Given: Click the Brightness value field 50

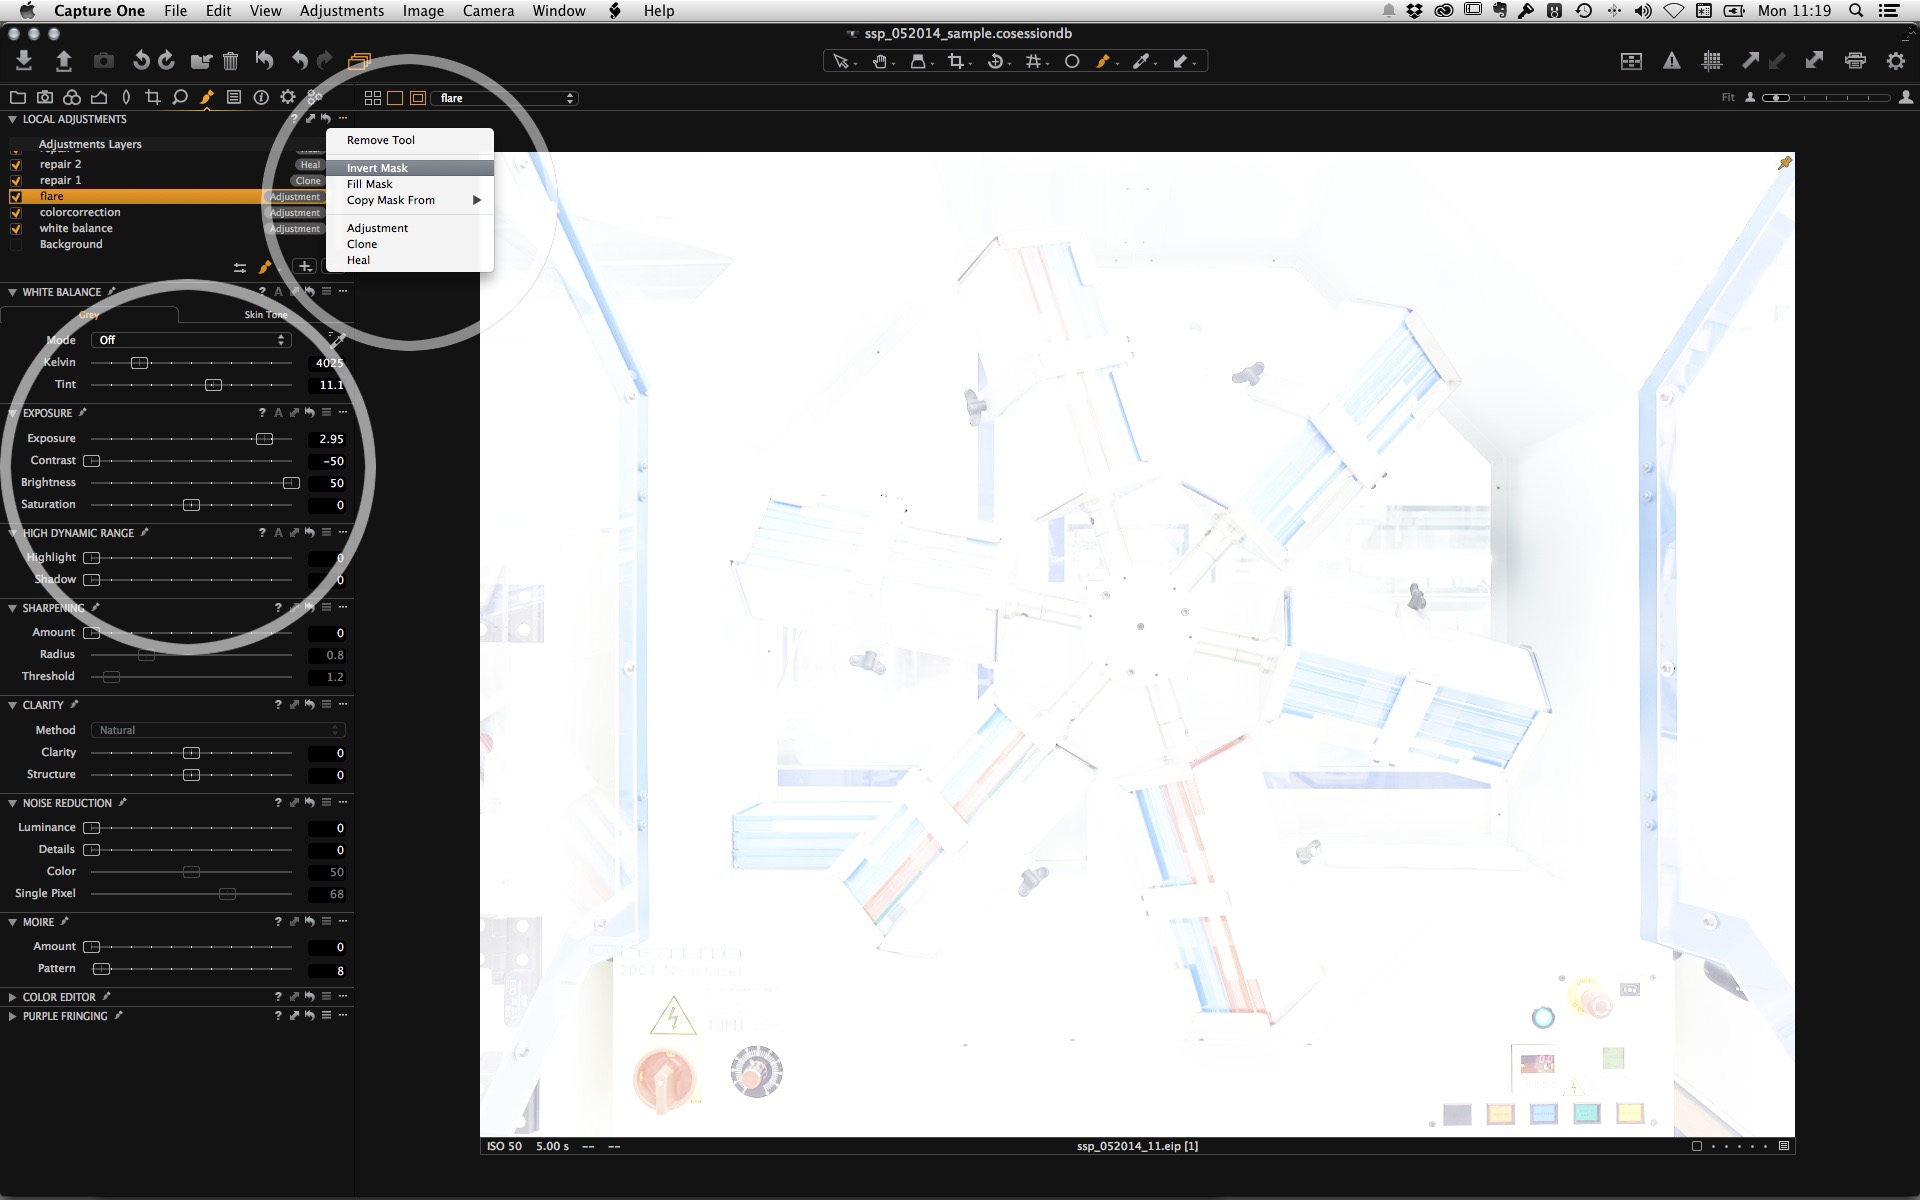Looking at the screenshot, I should (x=326, y=483).
